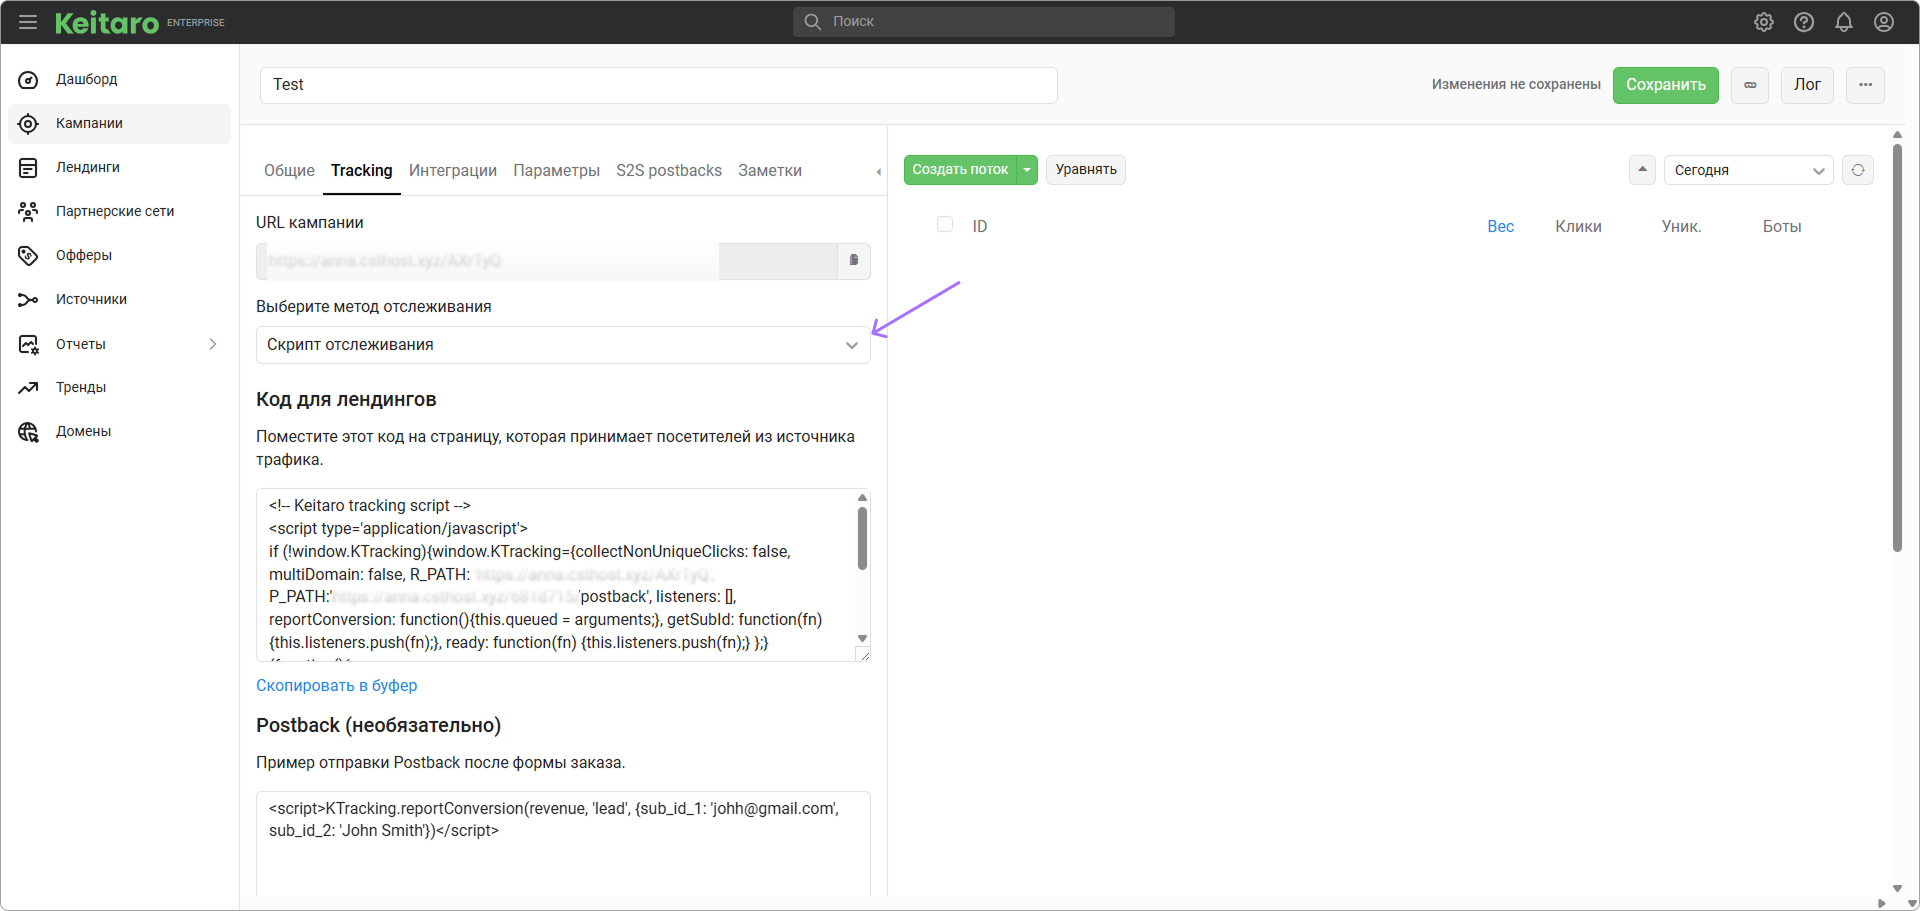Click the Создать поток button

pos(960,170)
